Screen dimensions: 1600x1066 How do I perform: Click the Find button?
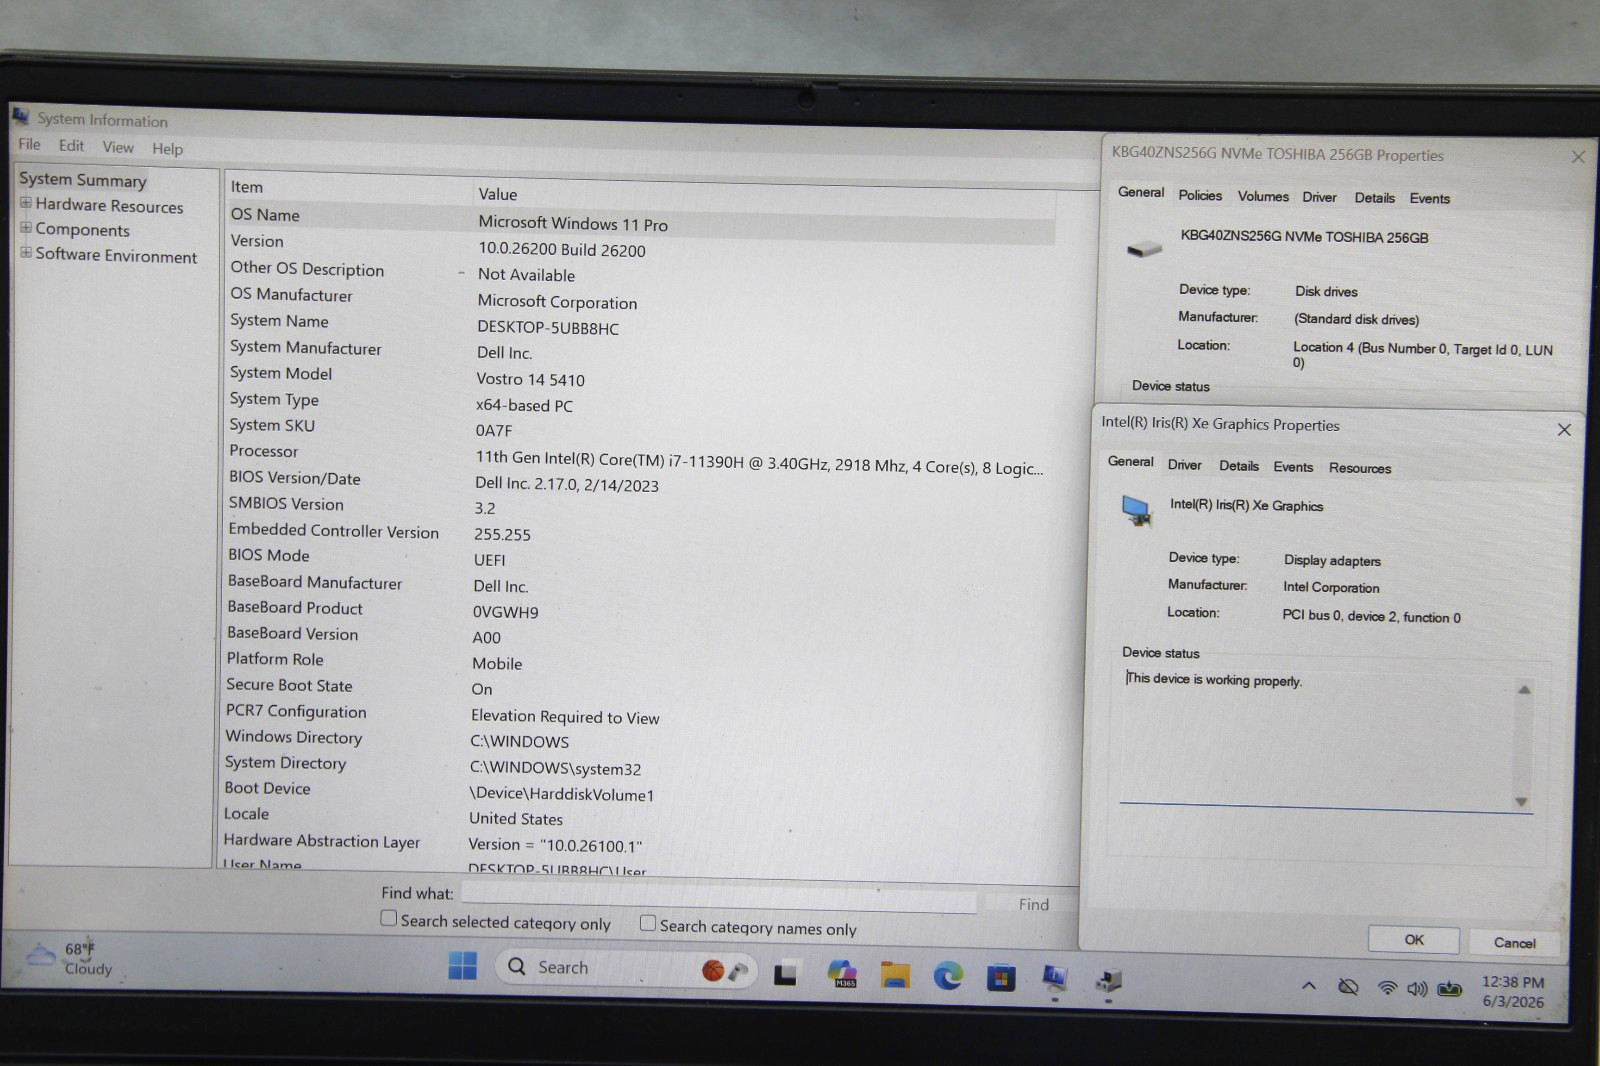[x=1033, y=904]
